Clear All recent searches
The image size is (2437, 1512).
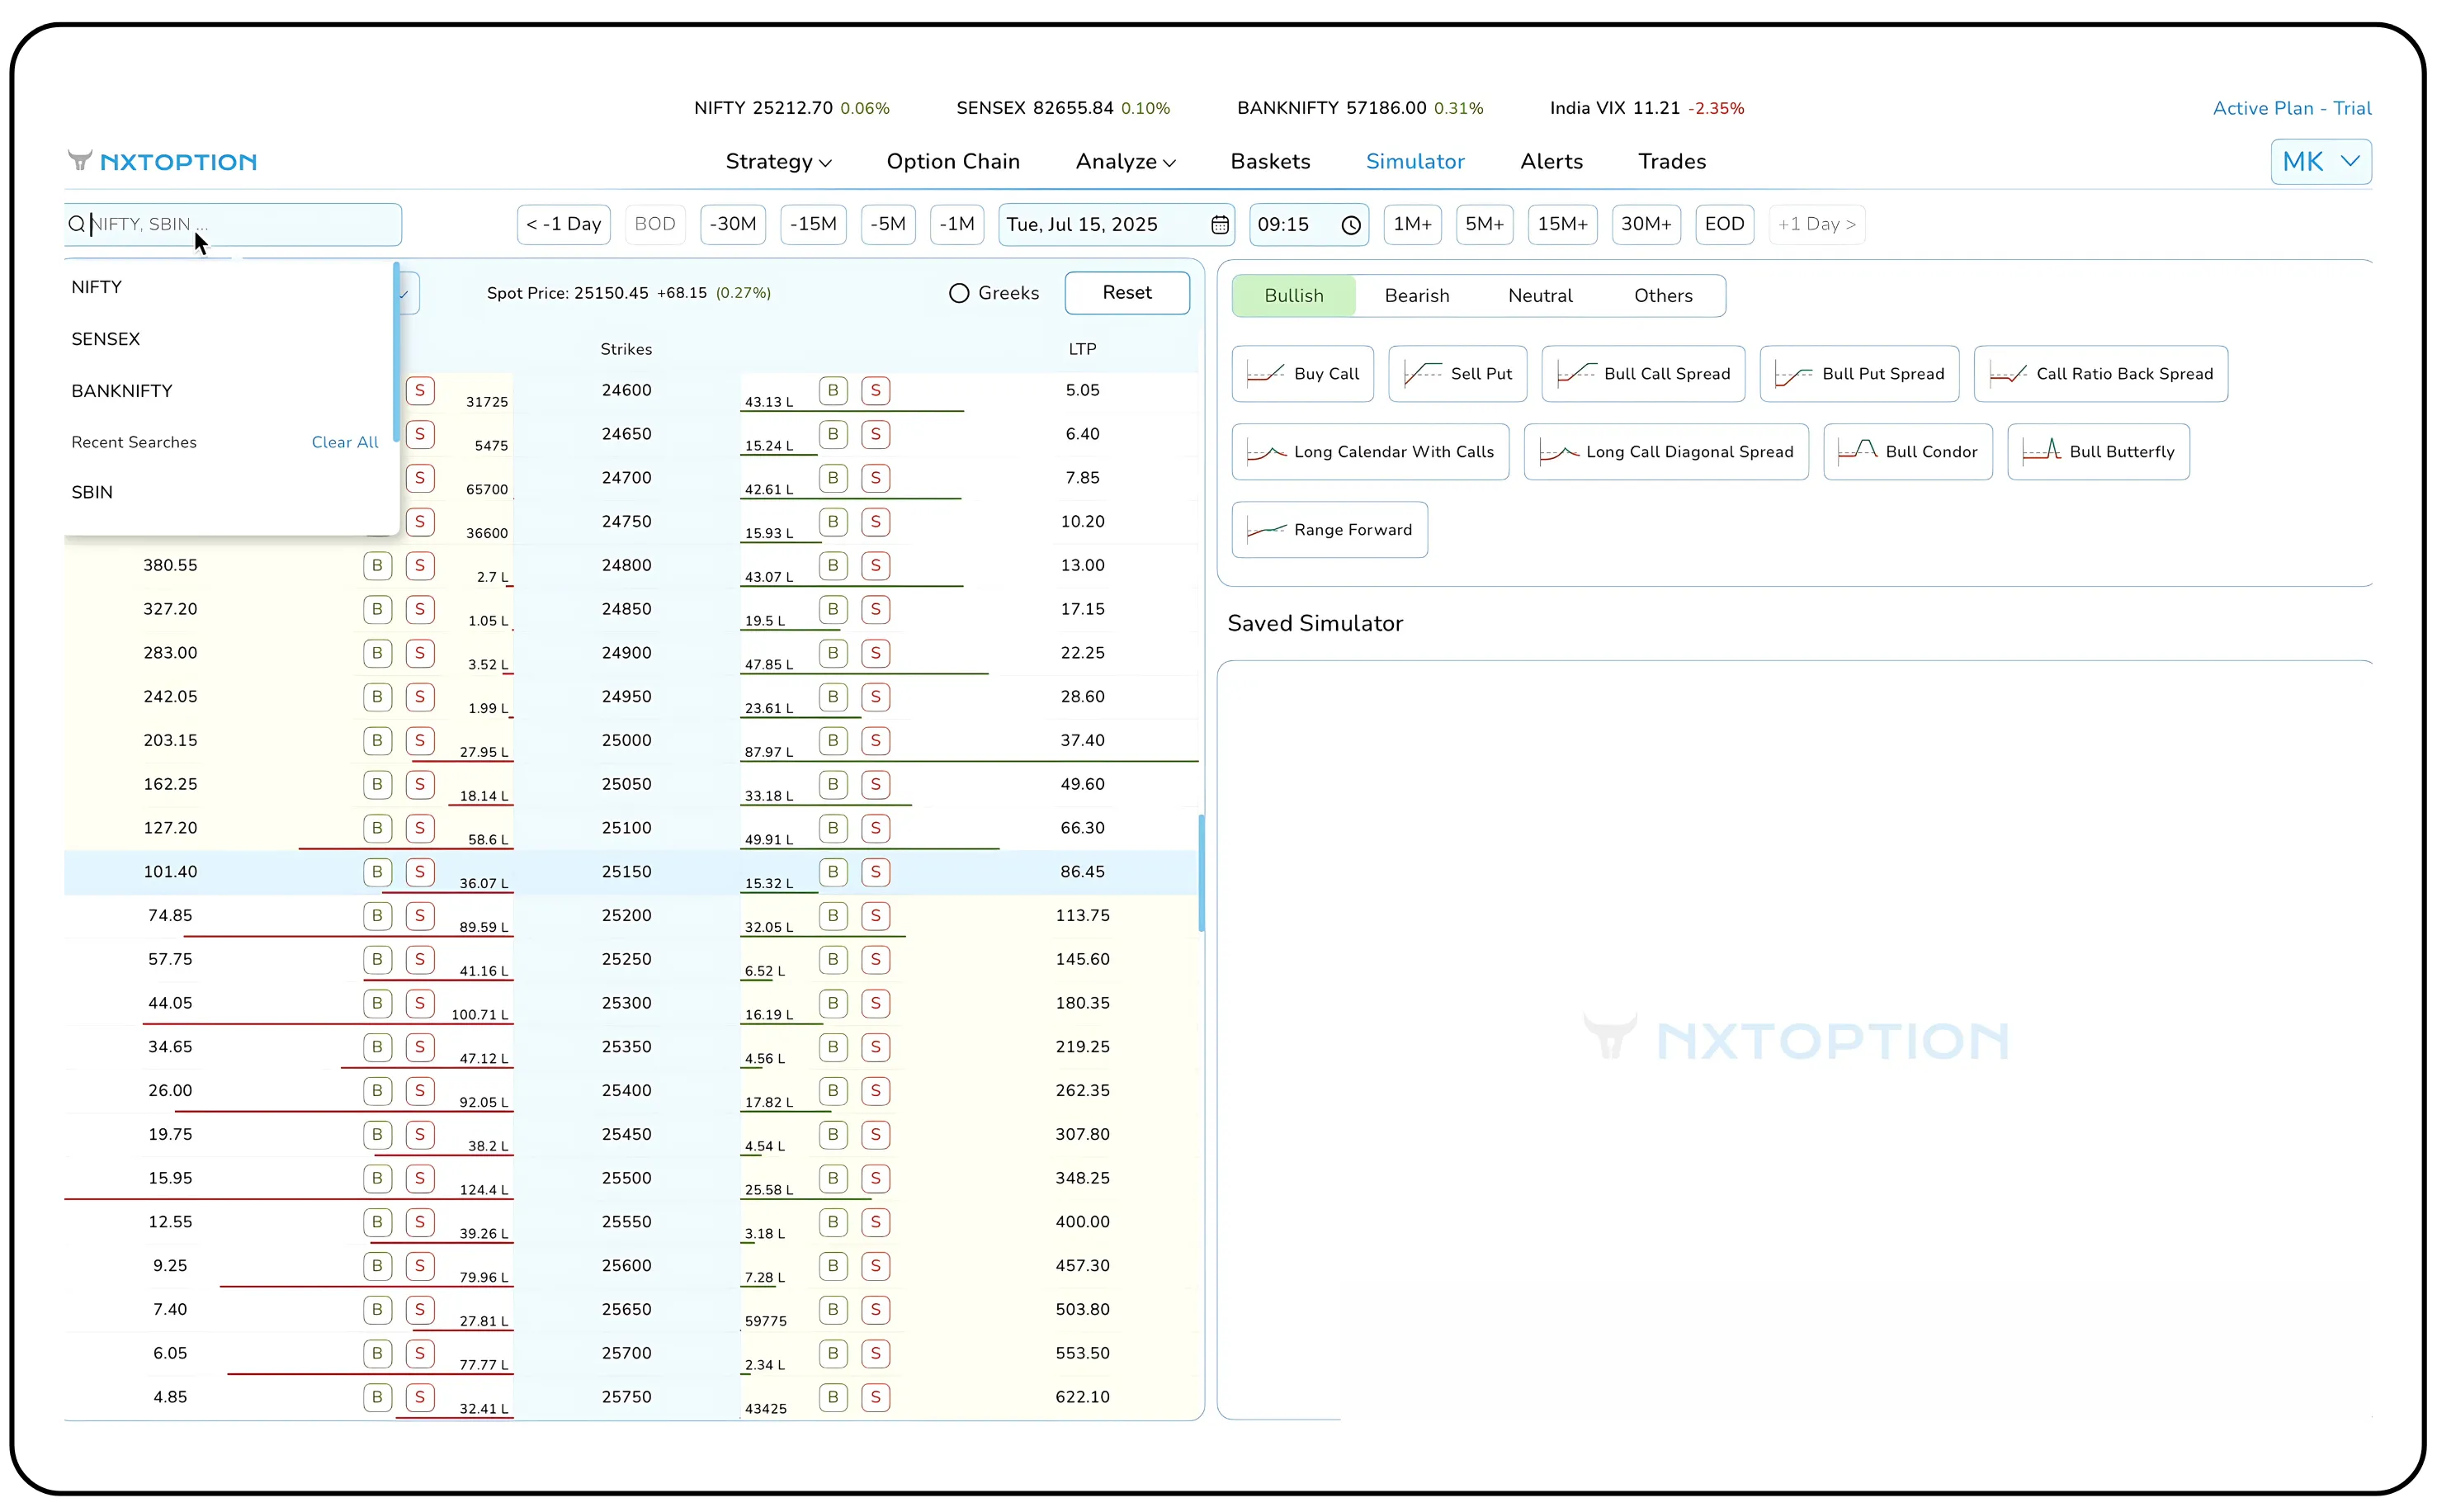[x=344, y=441]
